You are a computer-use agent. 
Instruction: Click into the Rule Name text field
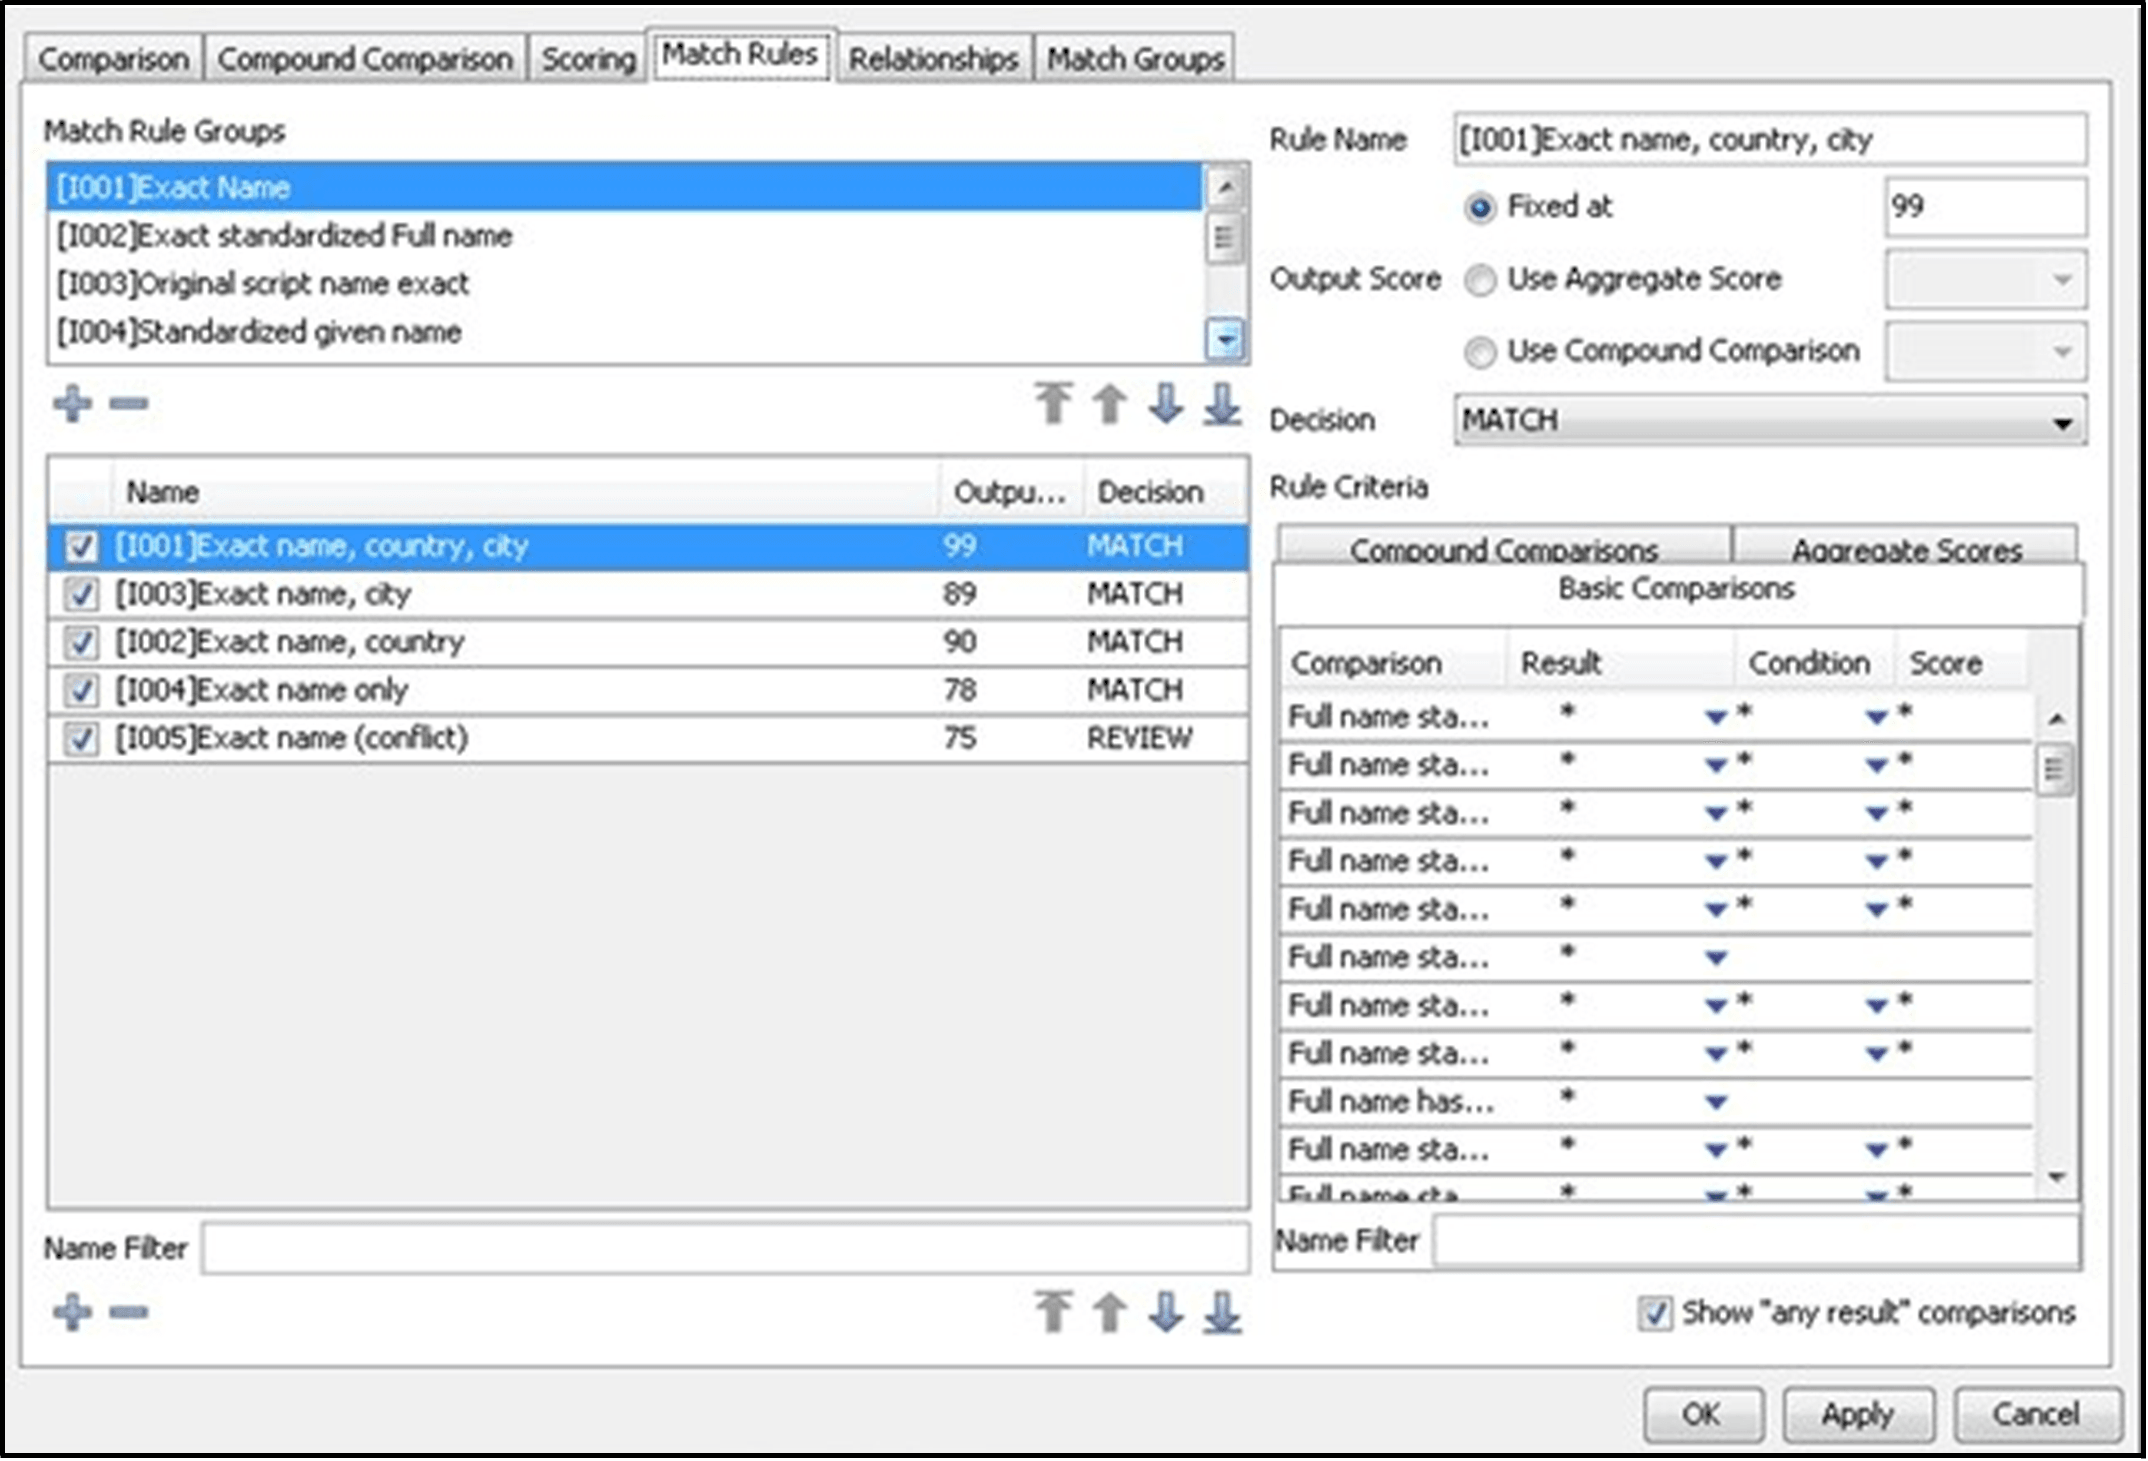point(1770,140)
